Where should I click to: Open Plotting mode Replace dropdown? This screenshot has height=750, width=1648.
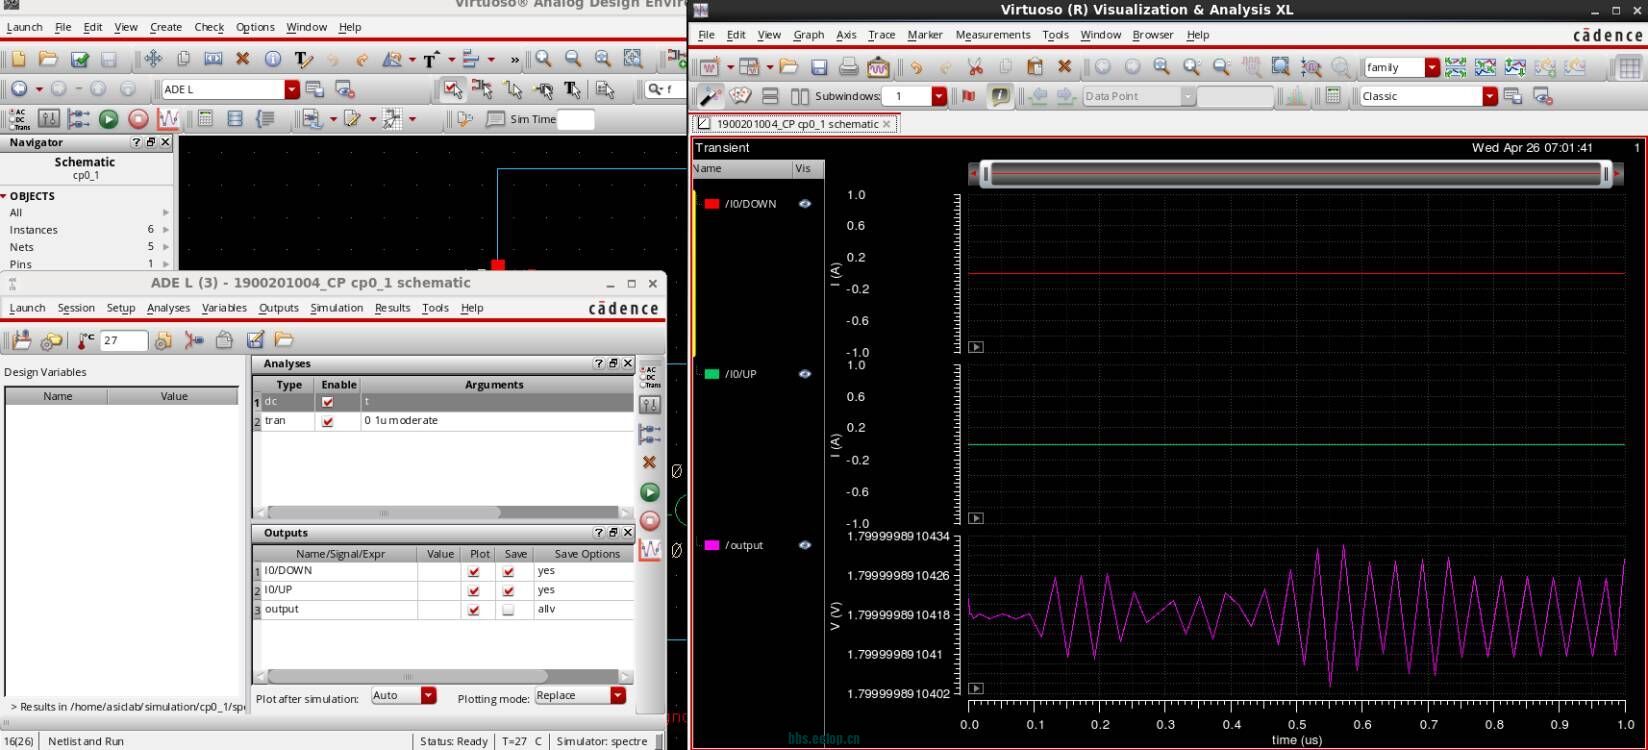tap(618, 696)
